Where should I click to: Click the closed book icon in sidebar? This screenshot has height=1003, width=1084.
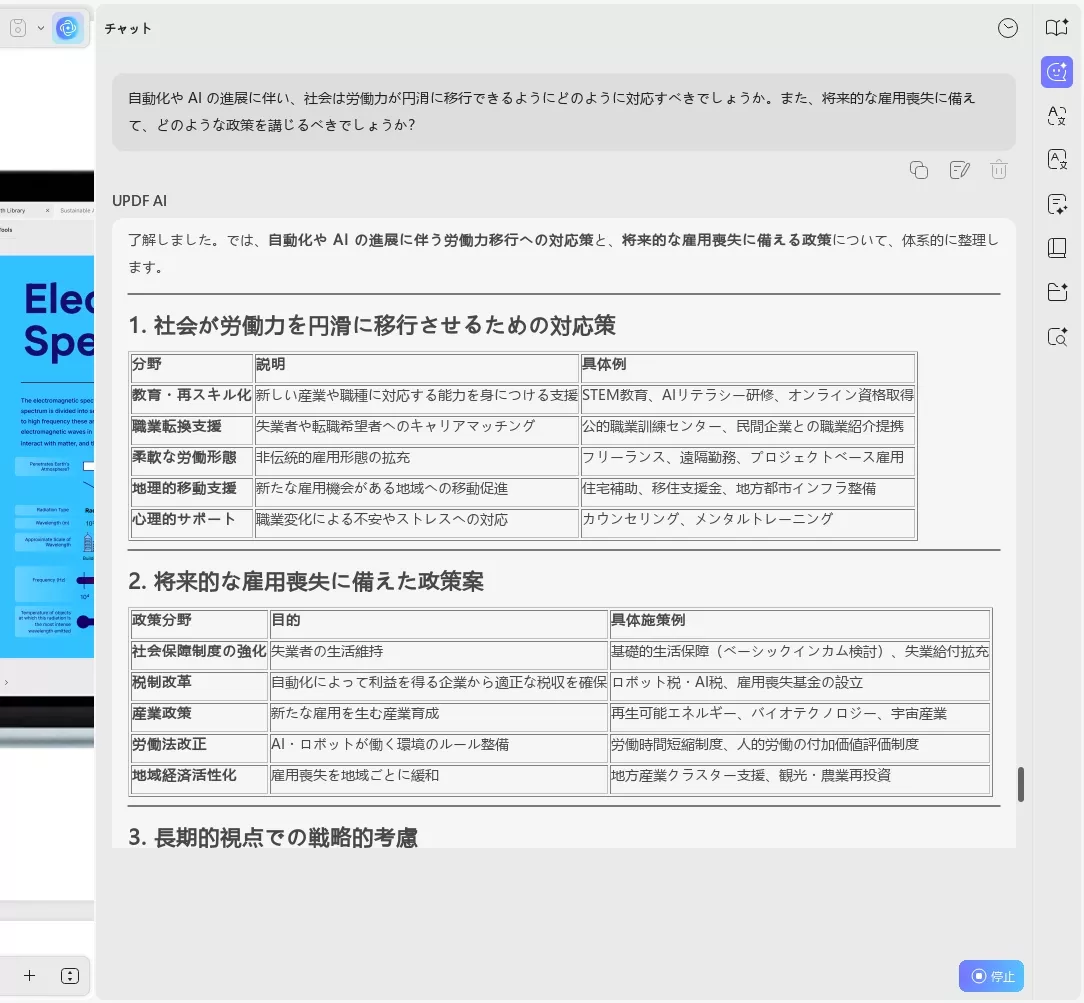[1057, 248]
